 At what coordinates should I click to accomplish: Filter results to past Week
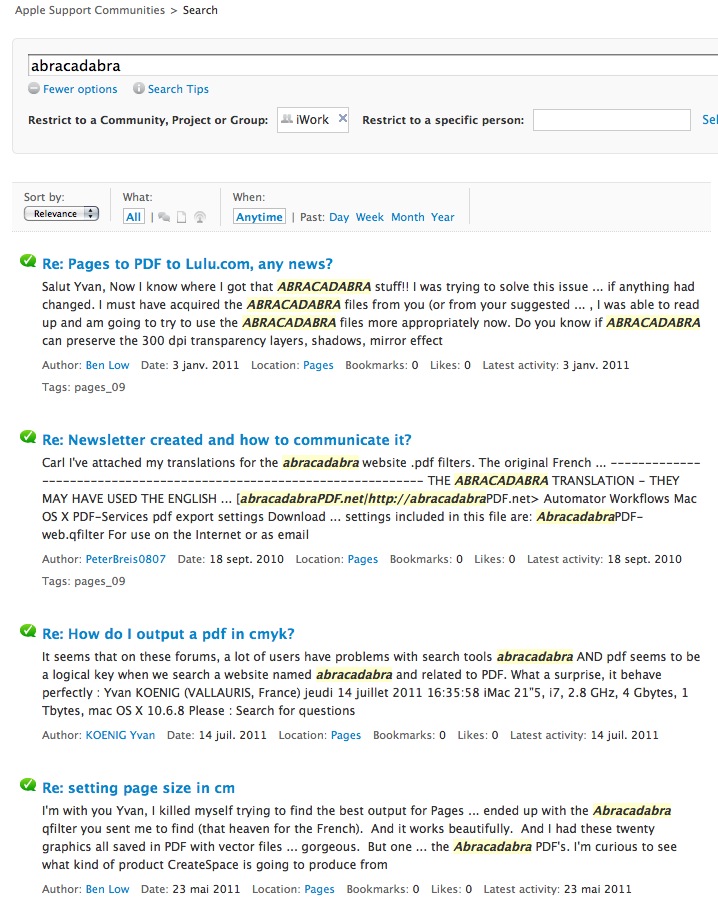(370, 217)
